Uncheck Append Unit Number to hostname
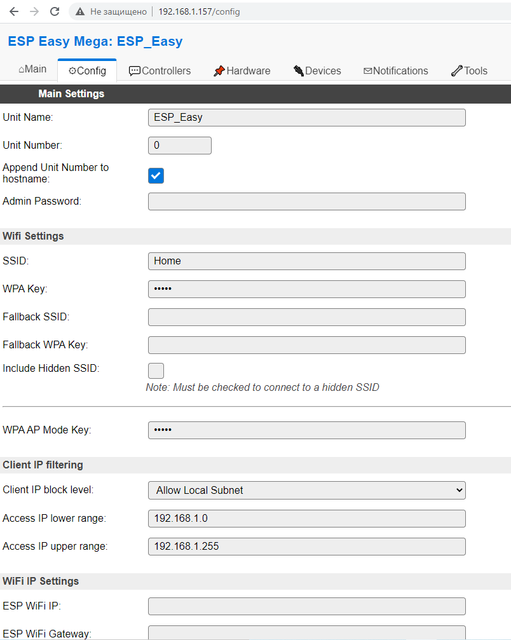The width and height of the screenshot is (511, 640). point(156,176)
